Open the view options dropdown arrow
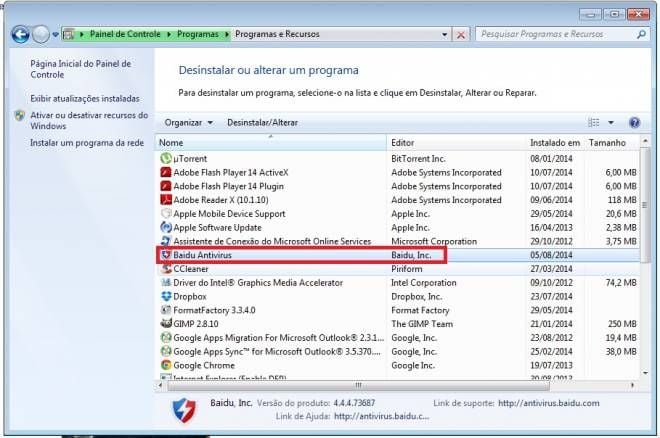660x438 pixels. coord(611,122)
